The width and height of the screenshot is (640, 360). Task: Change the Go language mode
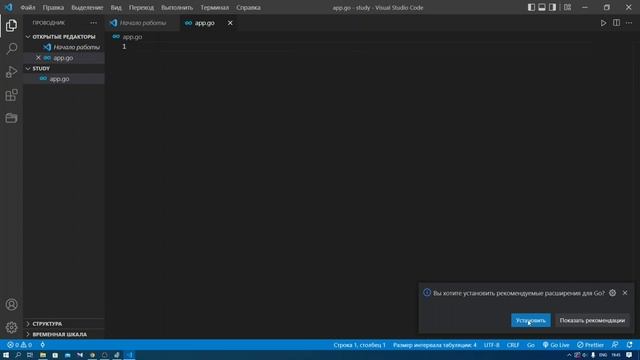531,345
